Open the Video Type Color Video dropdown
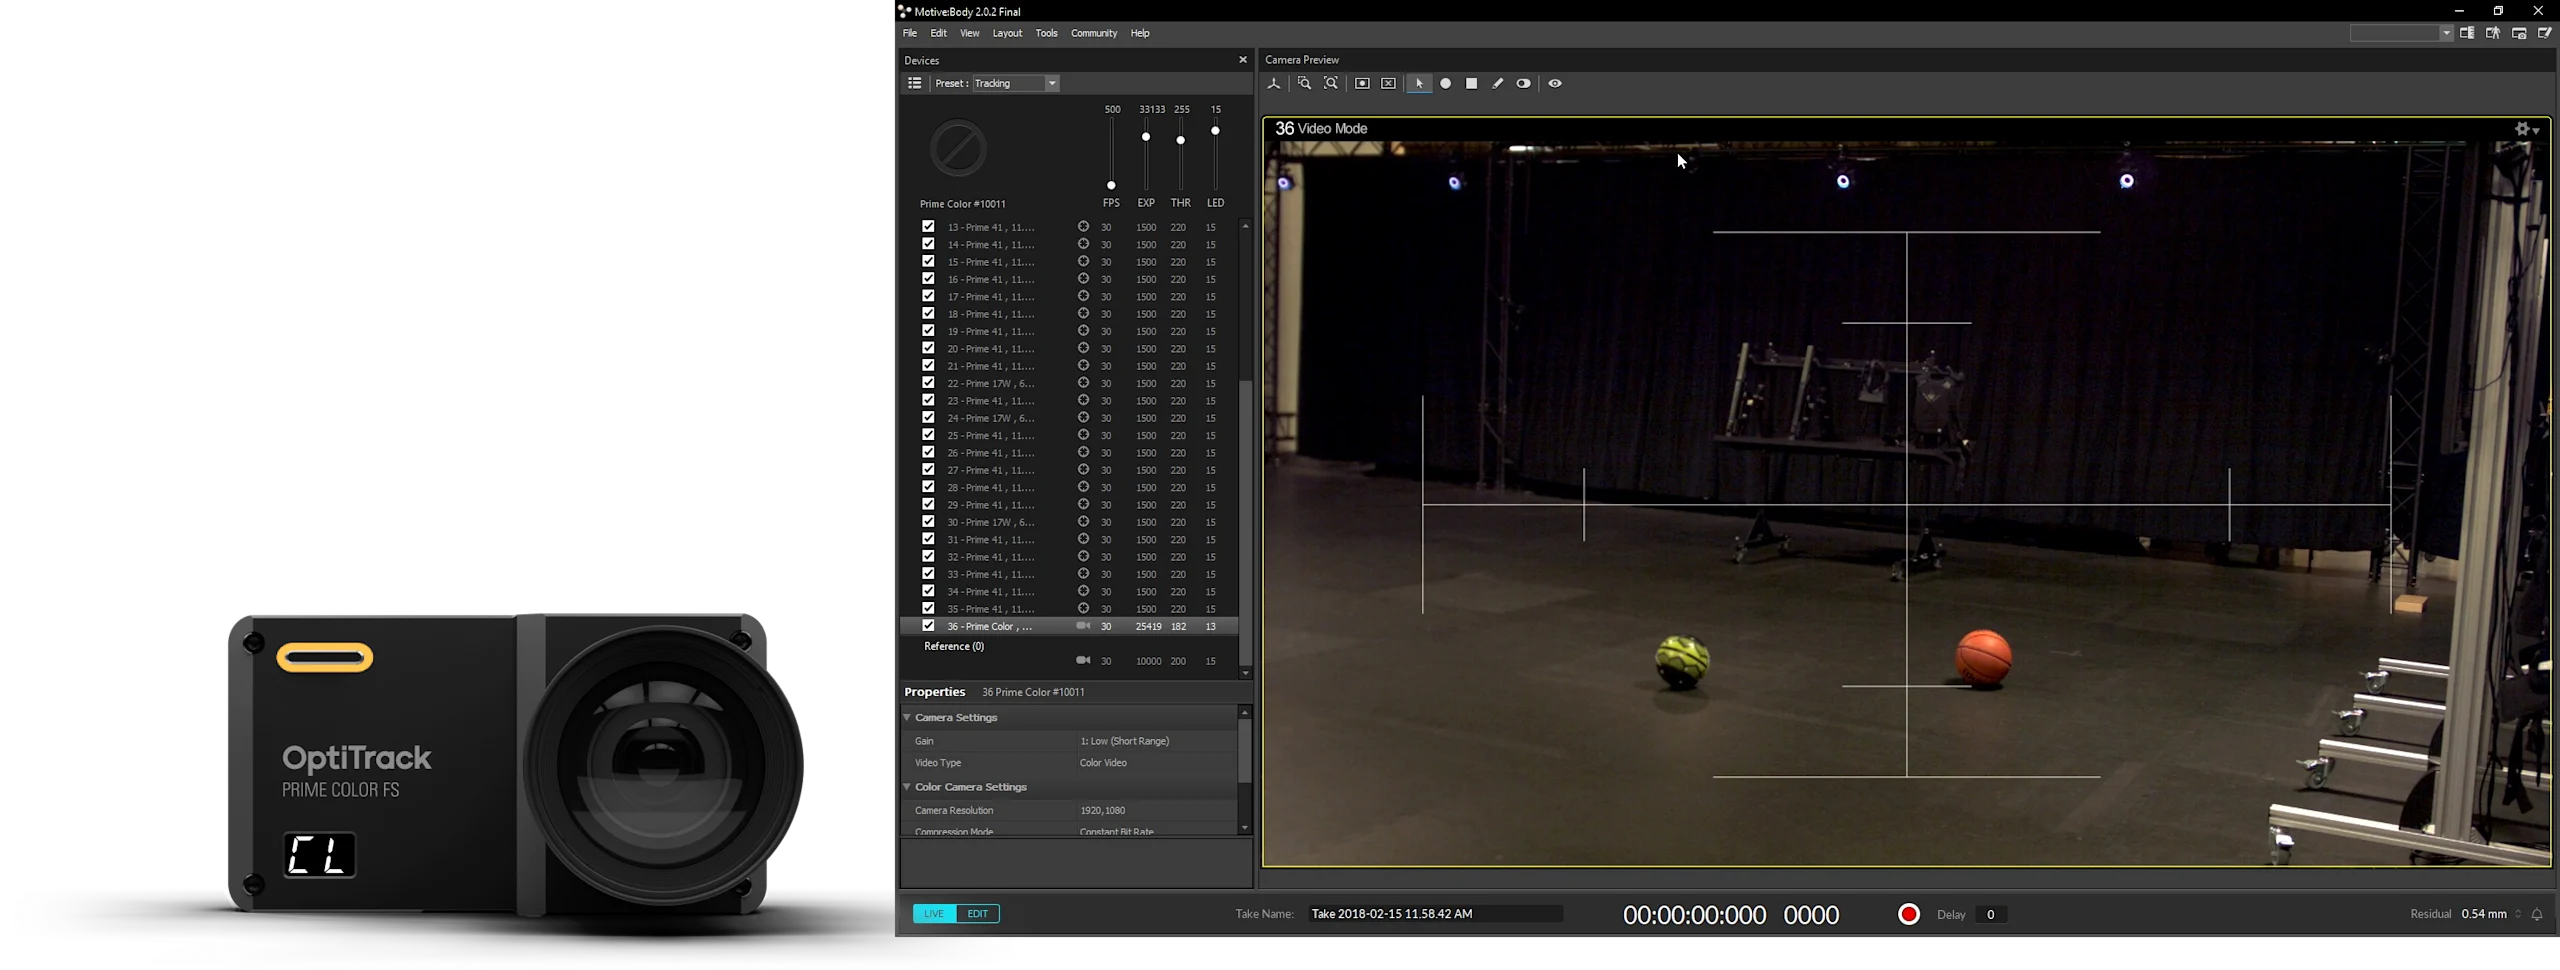This screenshot has height=970, width=2560. pyautogui.click(x=1156, y=763)
